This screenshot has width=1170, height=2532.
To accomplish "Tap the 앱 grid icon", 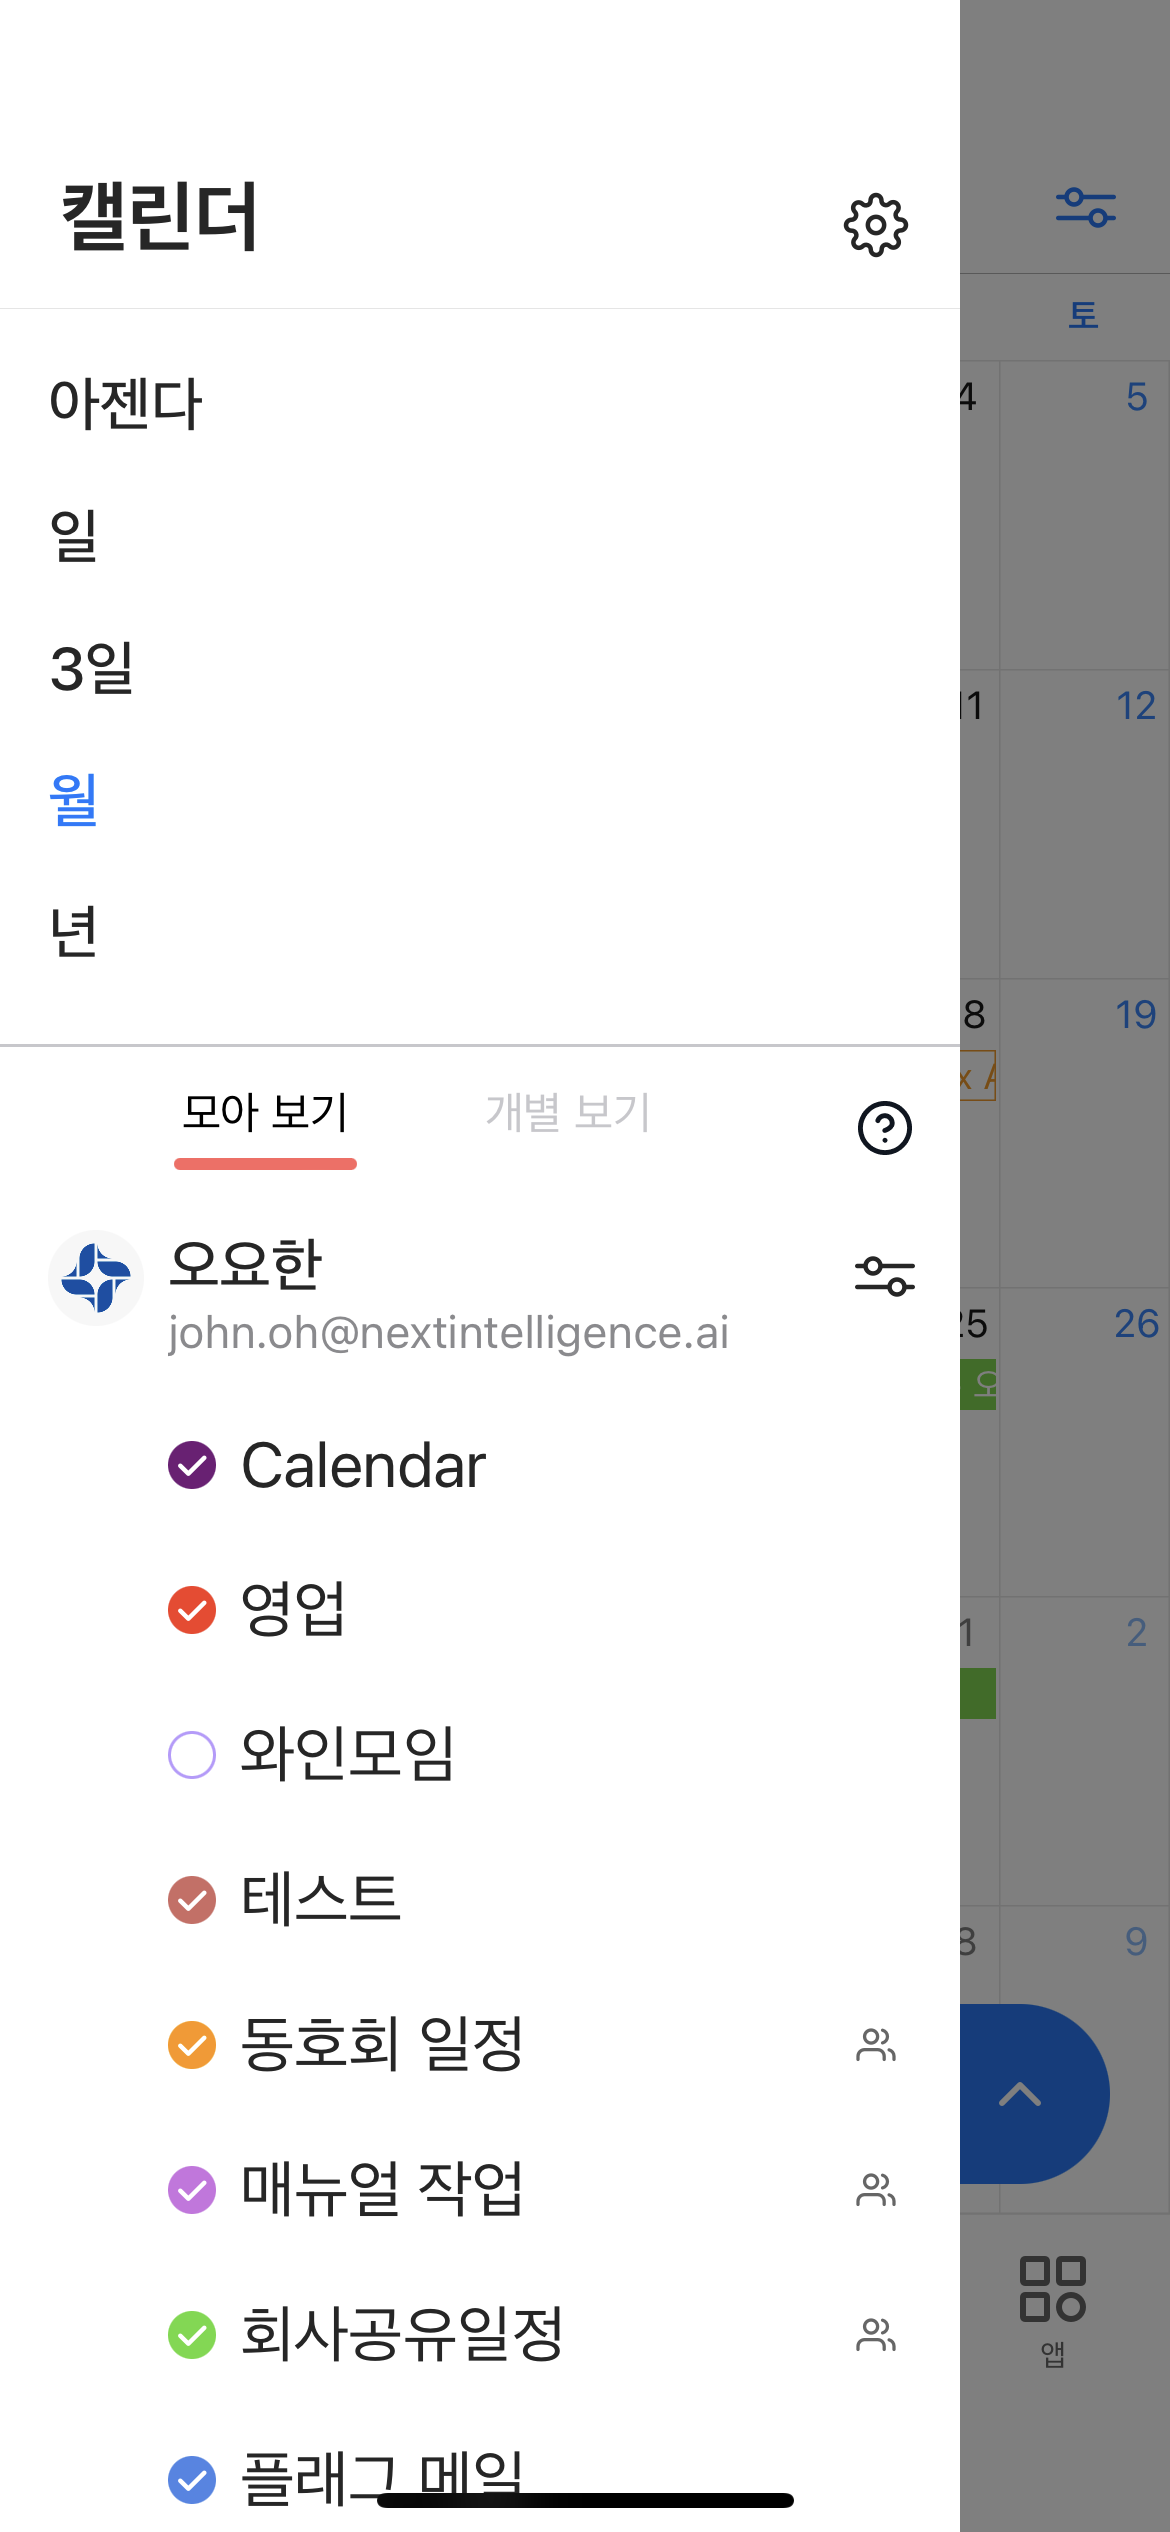I will pos(1052,2290).
